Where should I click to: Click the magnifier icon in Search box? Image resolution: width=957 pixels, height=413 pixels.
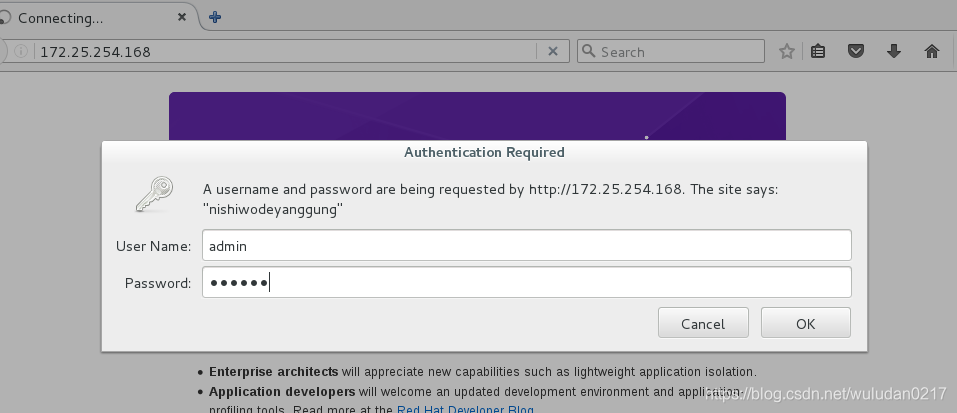tap(588, 51)
